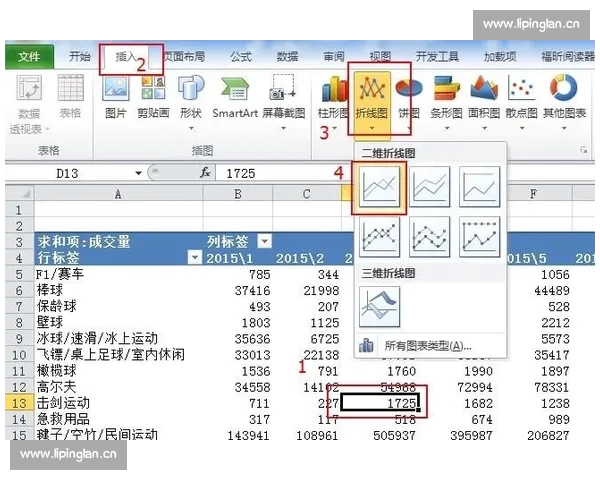600x480 pixels.
Task: Open the 行标签 filter dropdown
Action: [195, 257]
